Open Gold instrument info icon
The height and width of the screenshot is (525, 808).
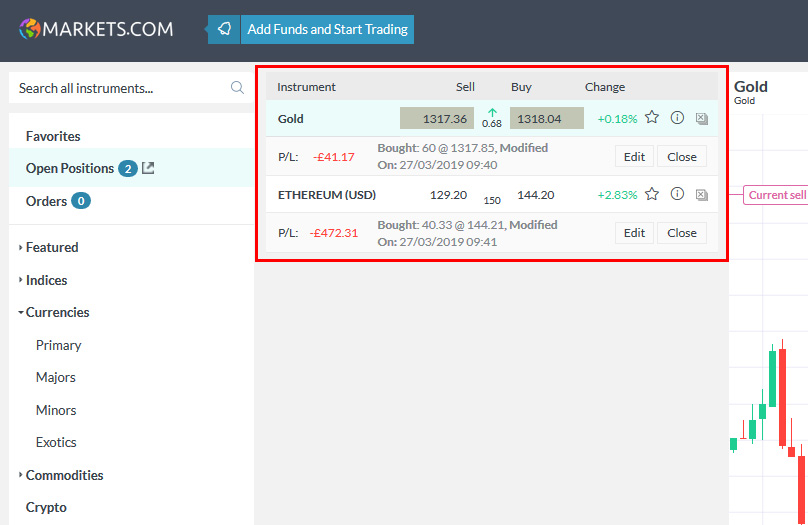coord(677,118)
